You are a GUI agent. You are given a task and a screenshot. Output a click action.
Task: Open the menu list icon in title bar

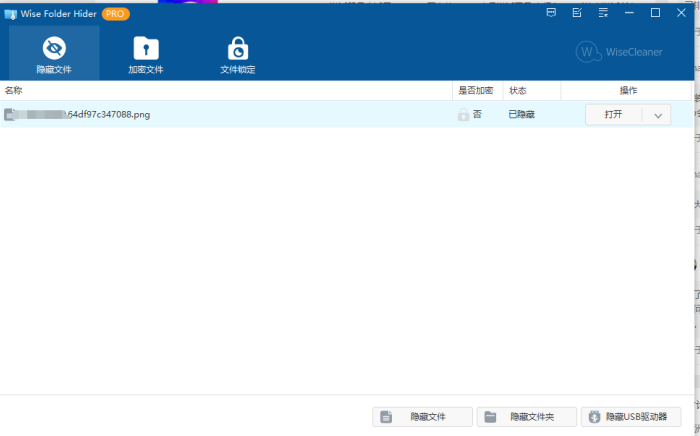603,13
